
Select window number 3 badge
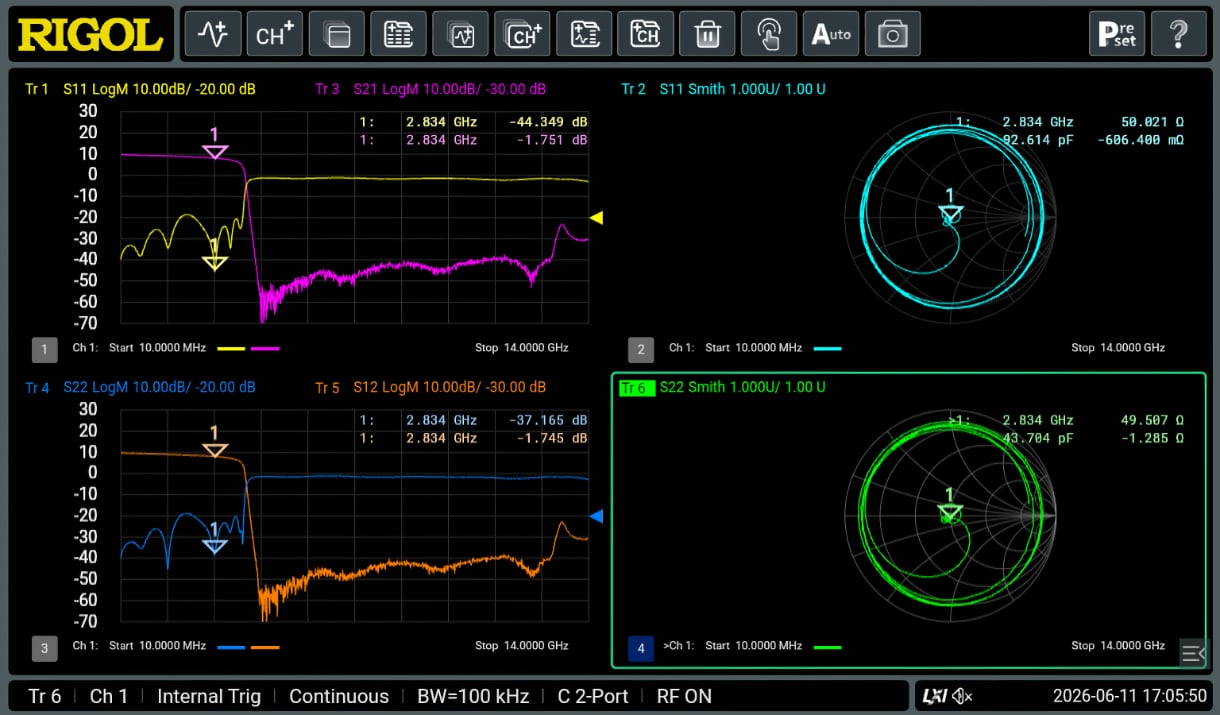click(44, 648)
